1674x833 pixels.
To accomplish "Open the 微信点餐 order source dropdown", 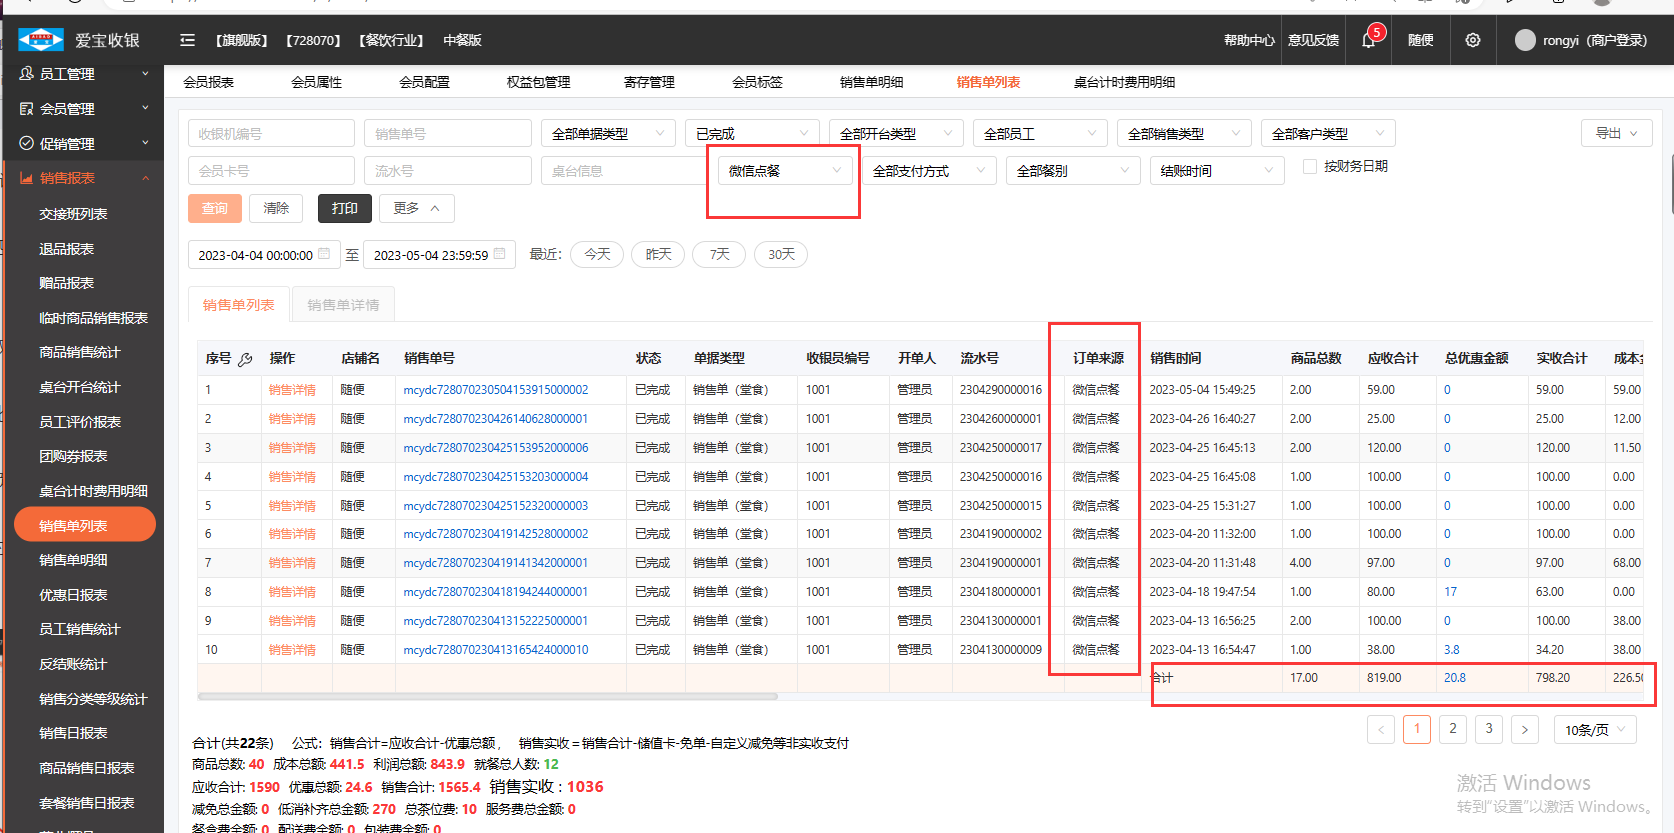I will click(784, 171).
